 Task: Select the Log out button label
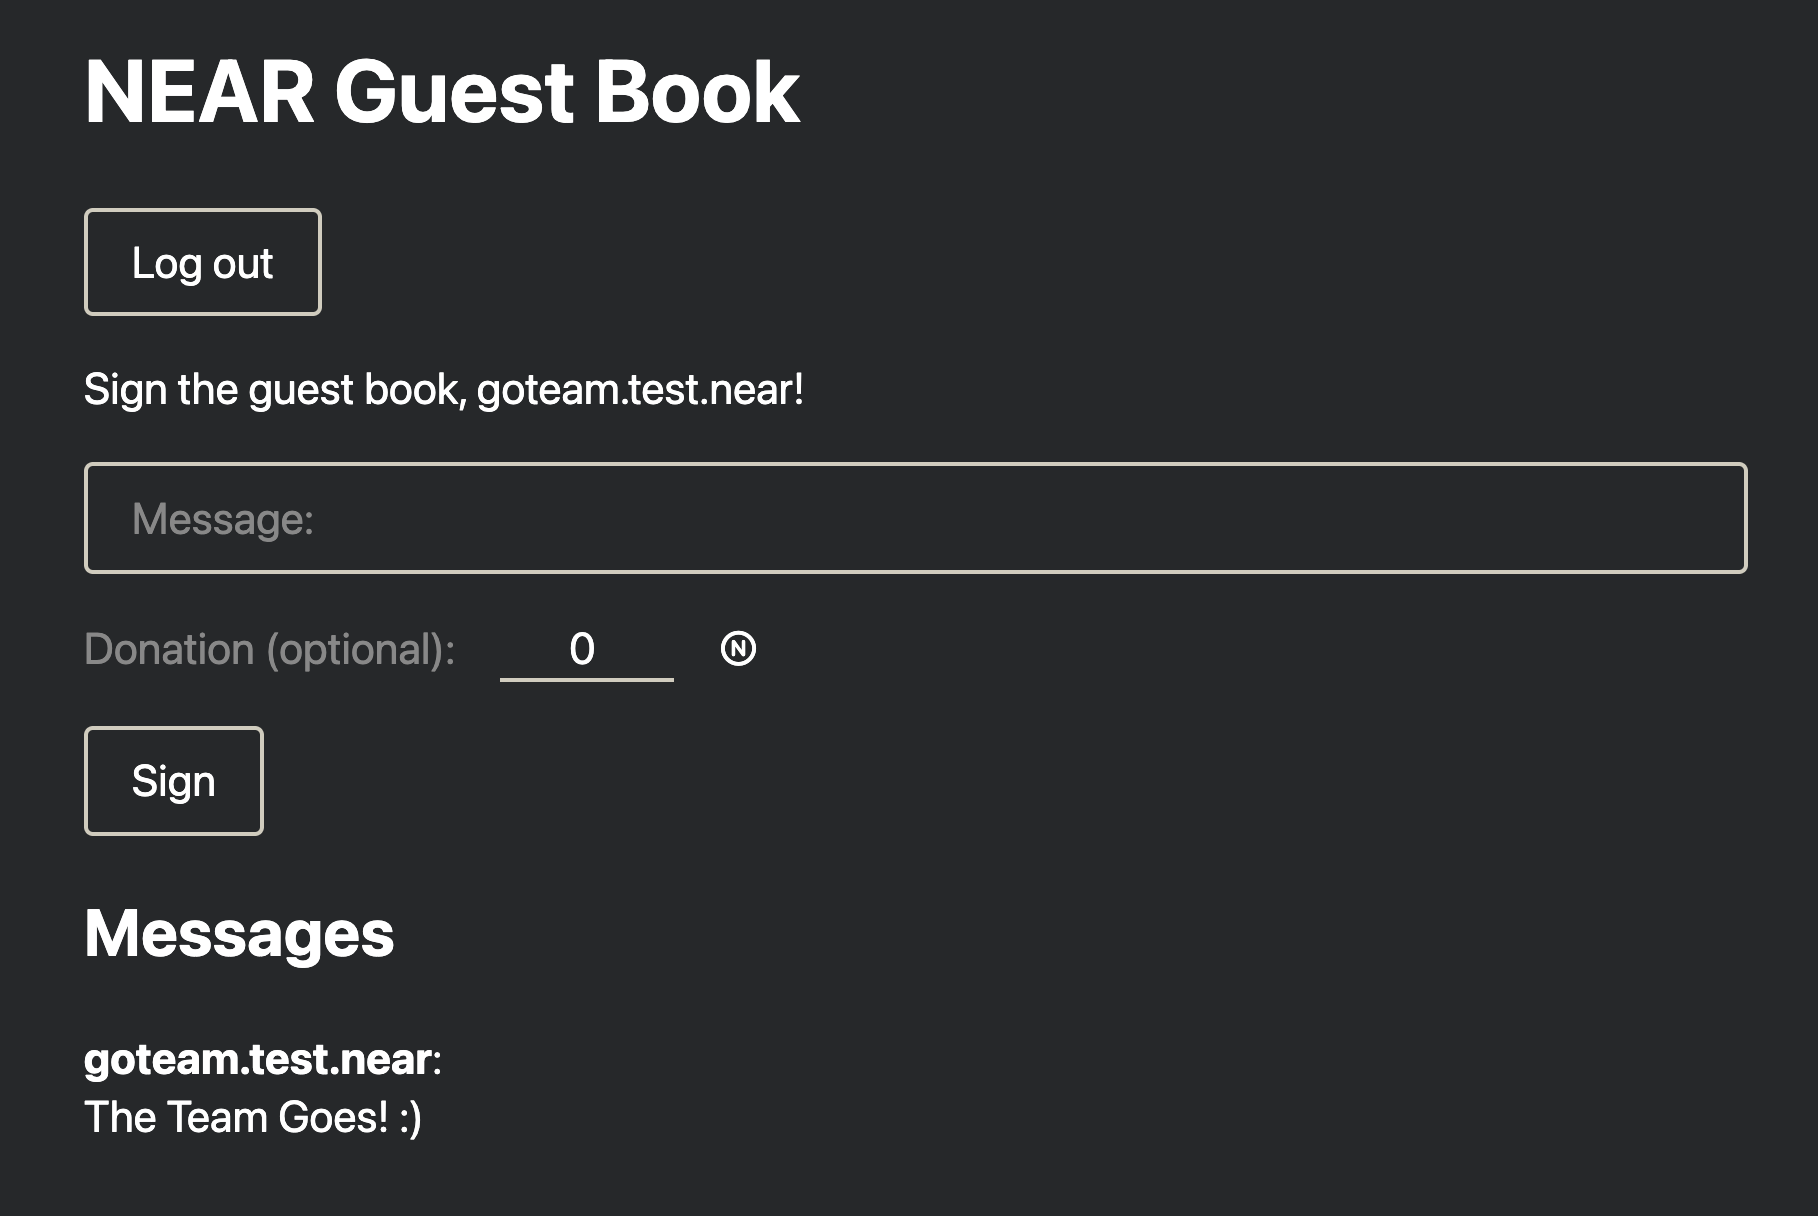202,262
